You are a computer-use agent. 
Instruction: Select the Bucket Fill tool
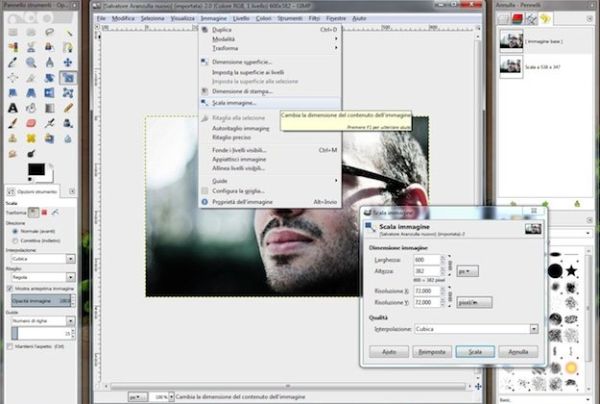click(31, 108)
